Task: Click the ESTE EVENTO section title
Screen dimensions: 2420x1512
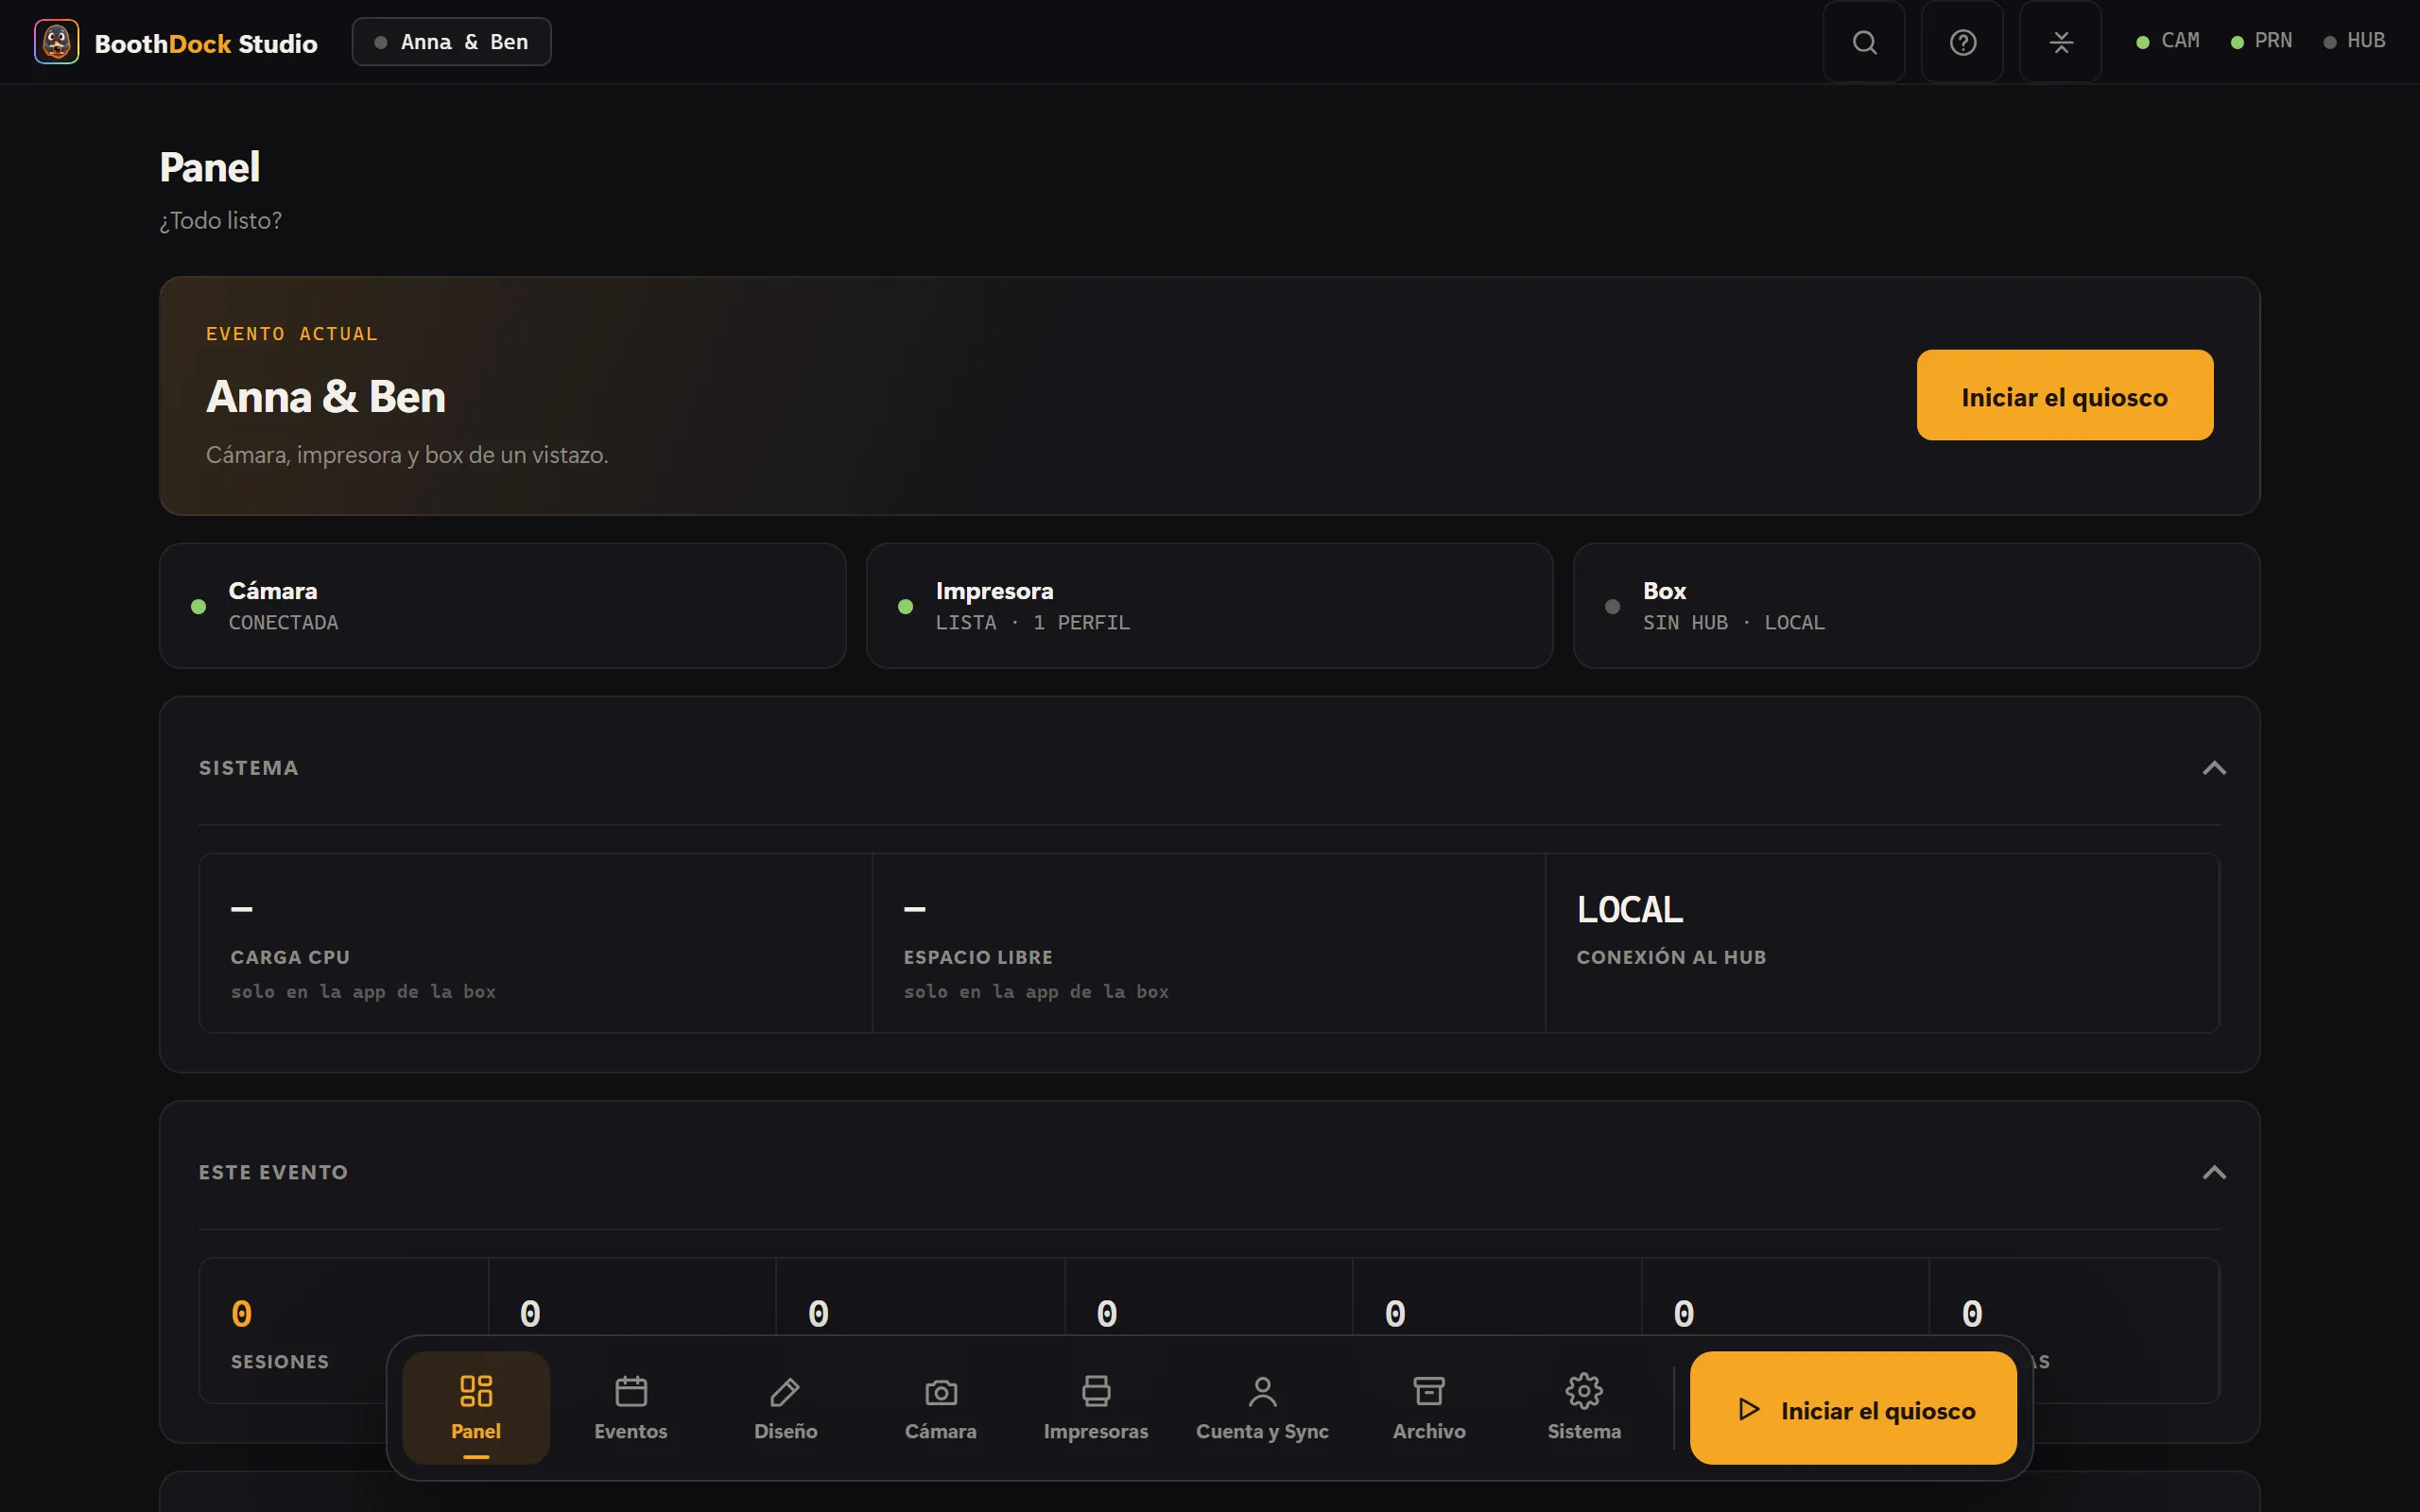Action: [x=274, y=1172]
